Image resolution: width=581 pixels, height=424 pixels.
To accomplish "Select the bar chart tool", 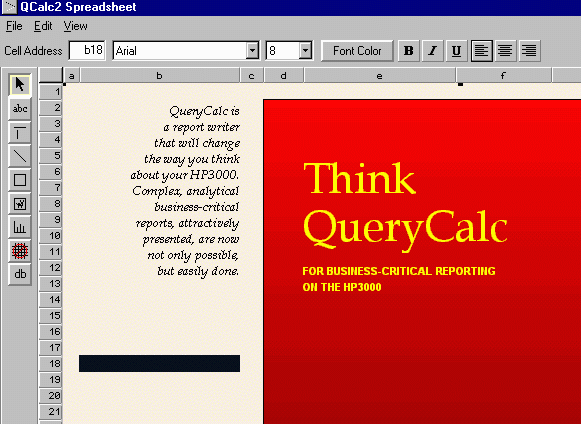I will (x=20, y=227).
